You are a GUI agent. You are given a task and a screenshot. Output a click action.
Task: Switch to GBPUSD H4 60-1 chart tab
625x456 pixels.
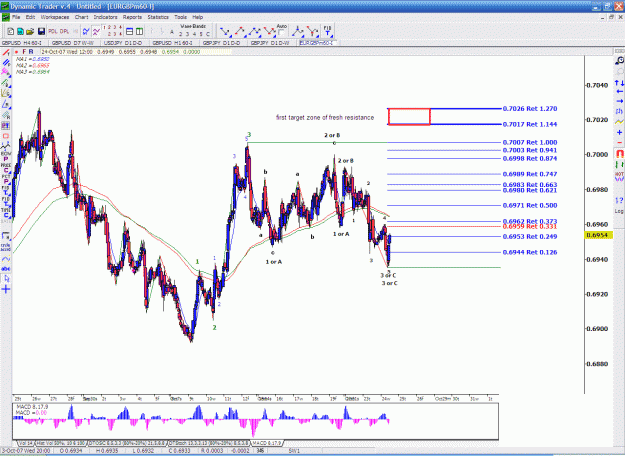click(22, 43)
